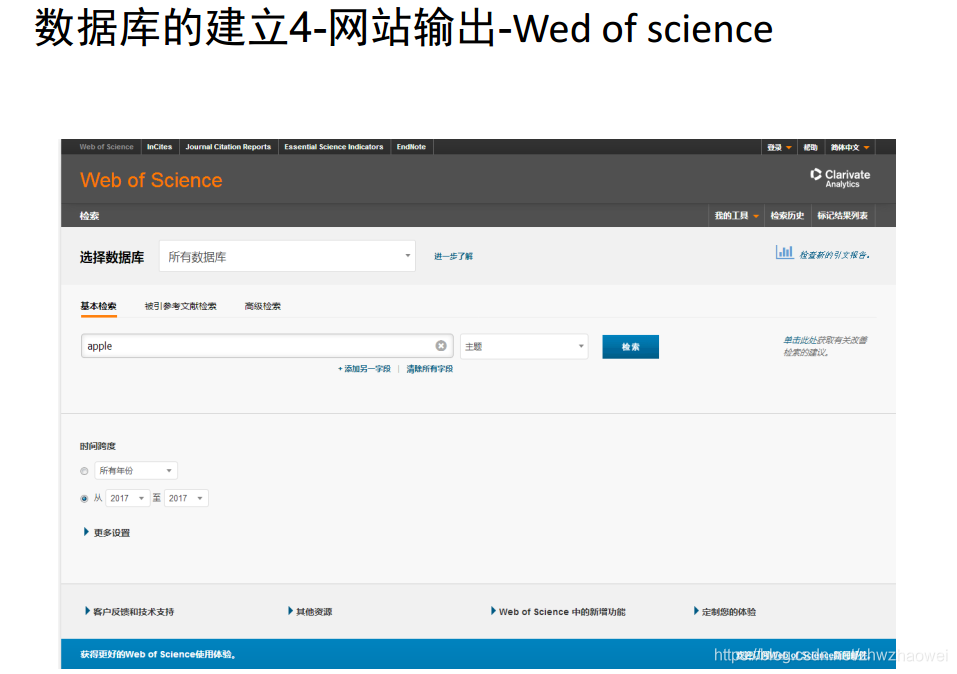Open 检索历史 search history

coord(787,216)
